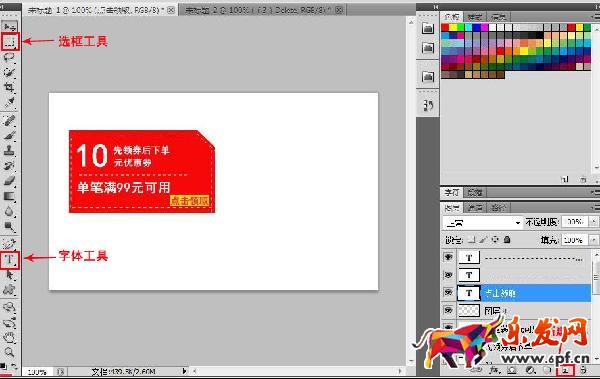Toggle lock all for layer

(x=507, y=240)
